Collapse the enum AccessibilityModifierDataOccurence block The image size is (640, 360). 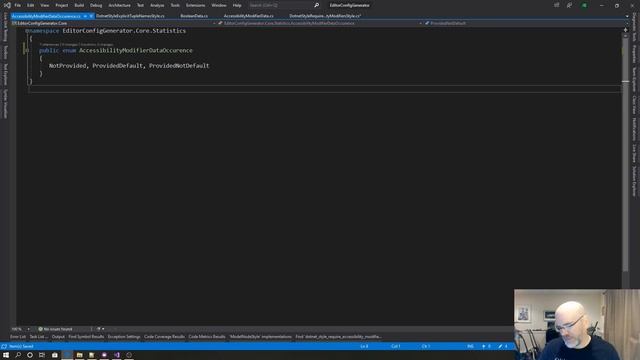(27, 50)
